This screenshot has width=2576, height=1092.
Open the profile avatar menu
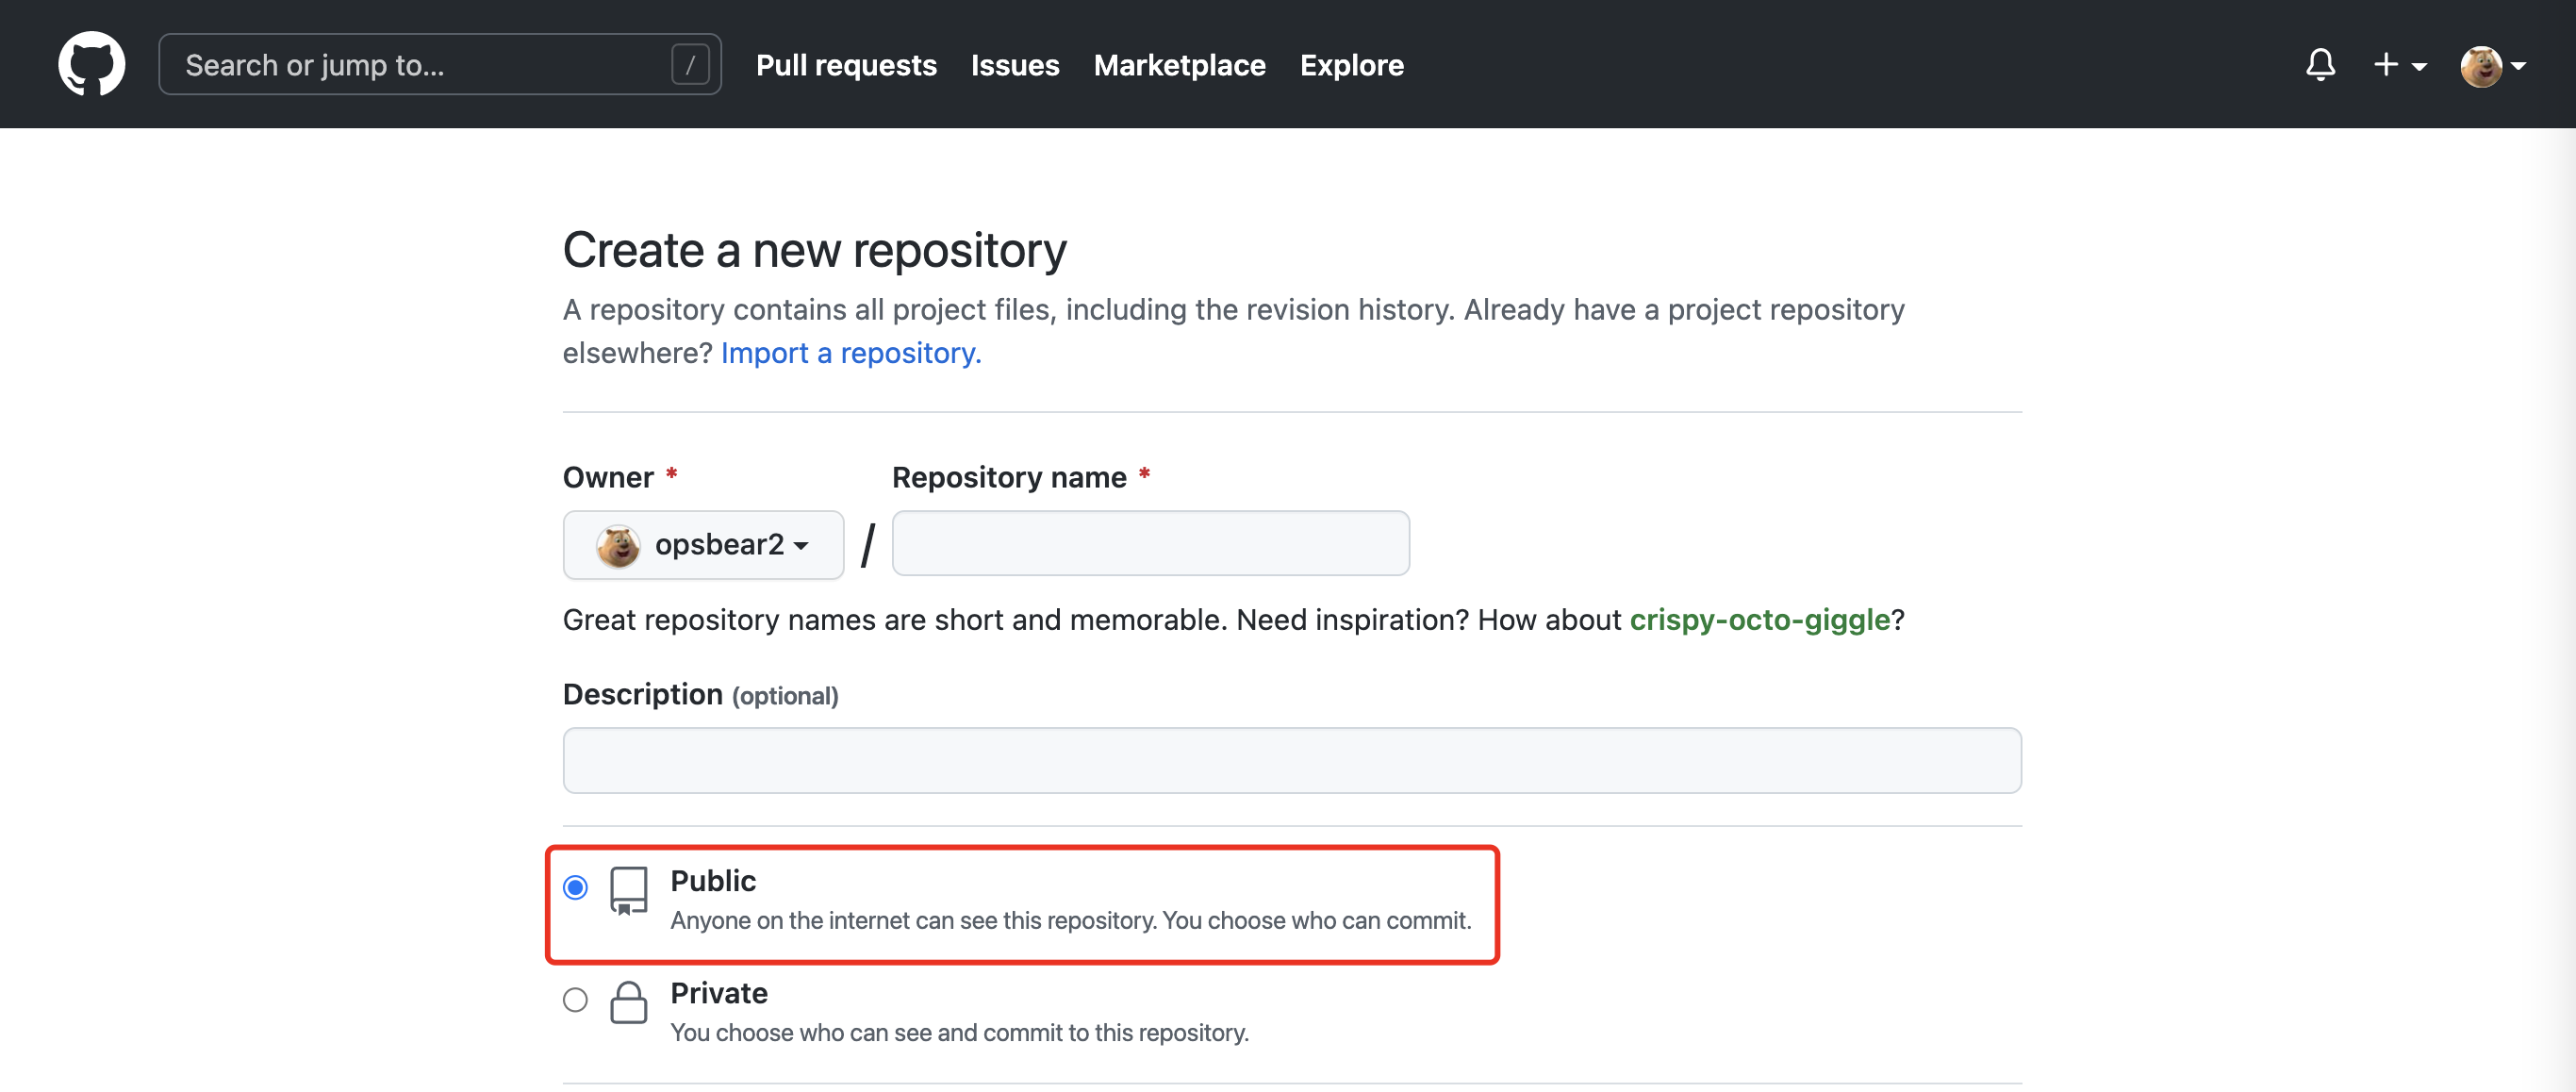point(2492,66)
